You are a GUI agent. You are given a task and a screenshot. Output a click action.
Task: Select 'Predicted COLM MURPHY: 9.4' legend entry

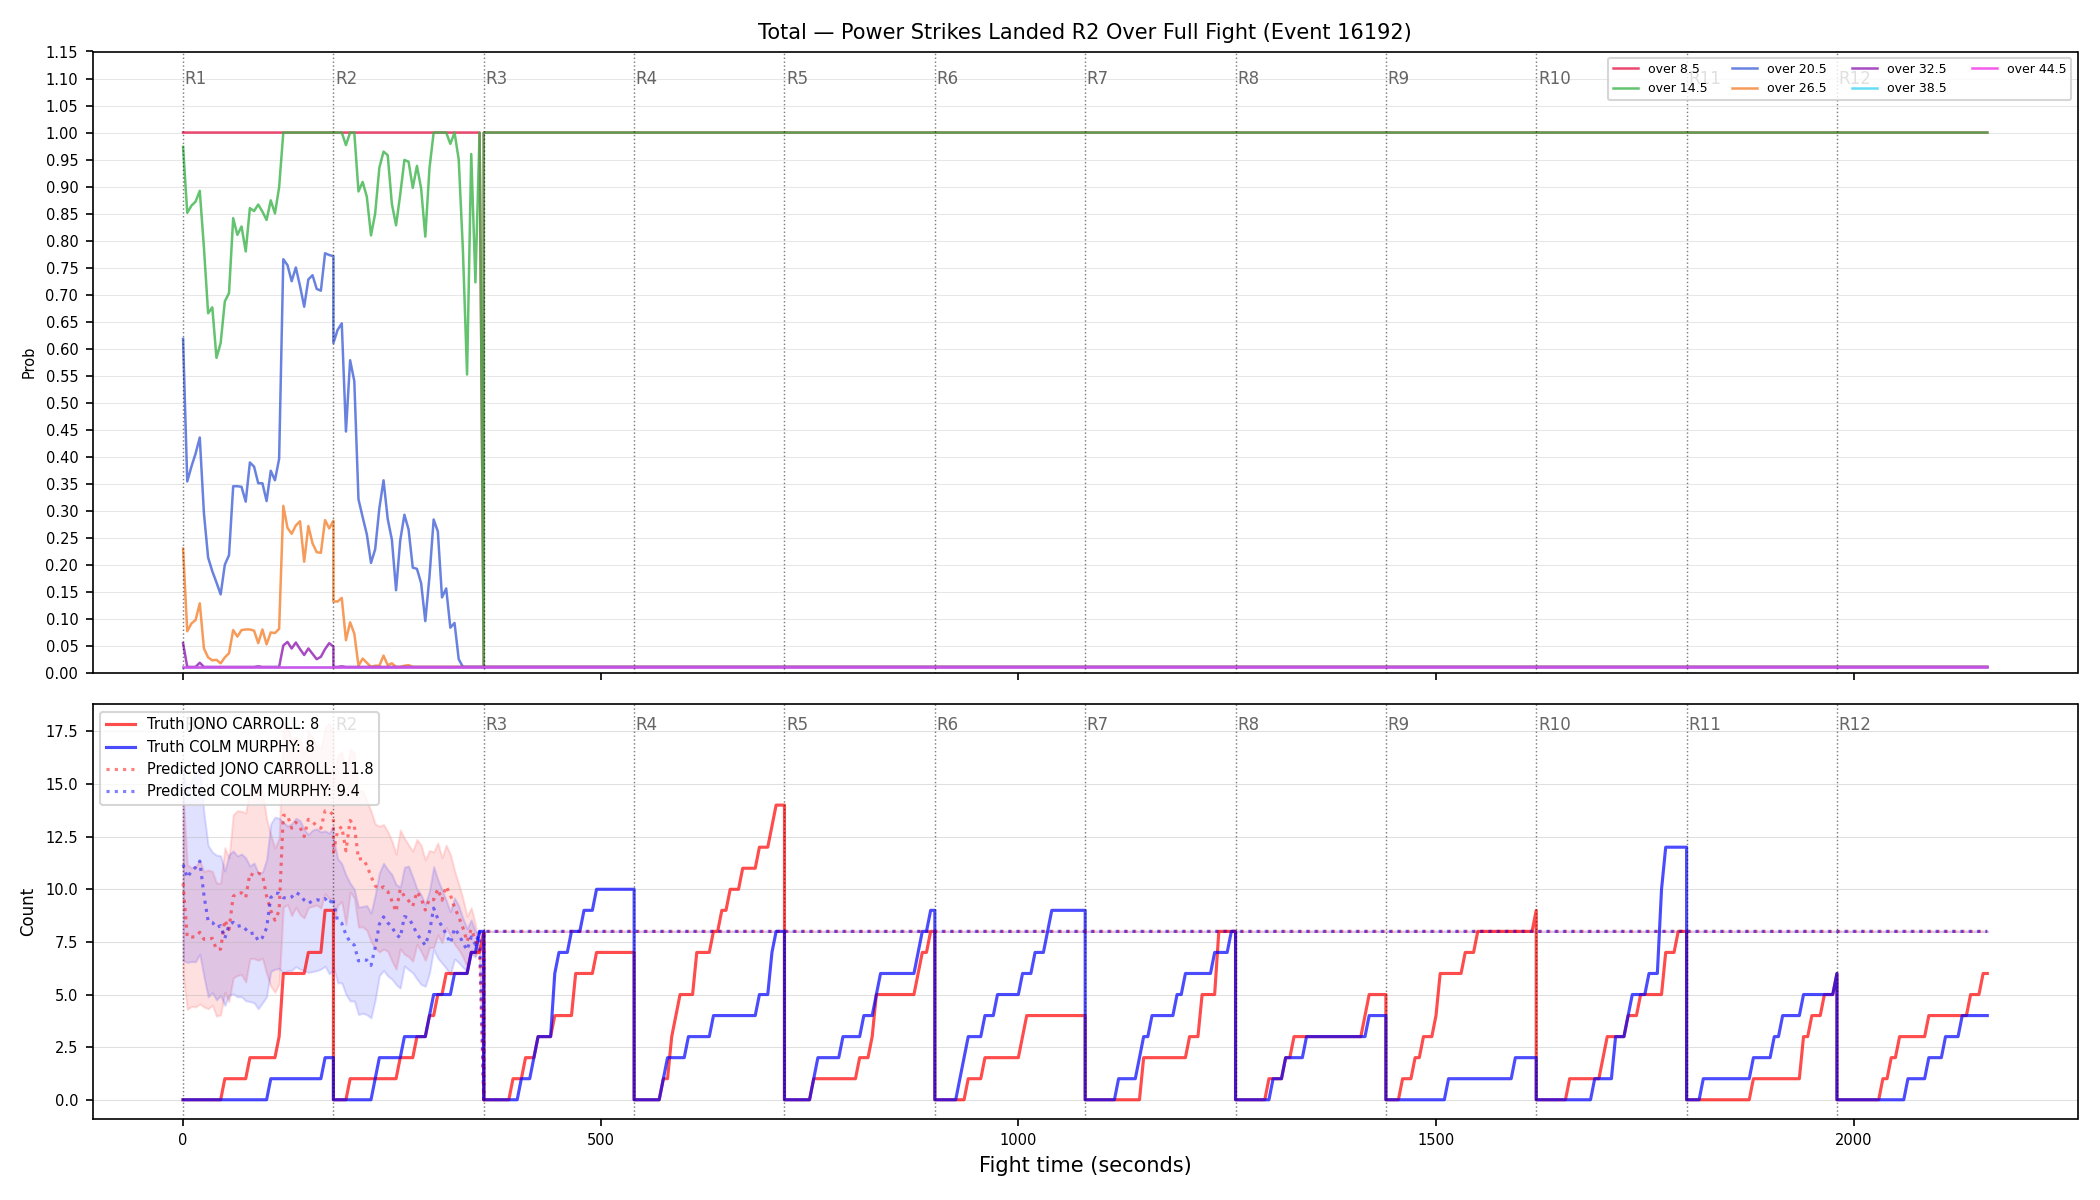pyautogui.click(x=232, y=791)
